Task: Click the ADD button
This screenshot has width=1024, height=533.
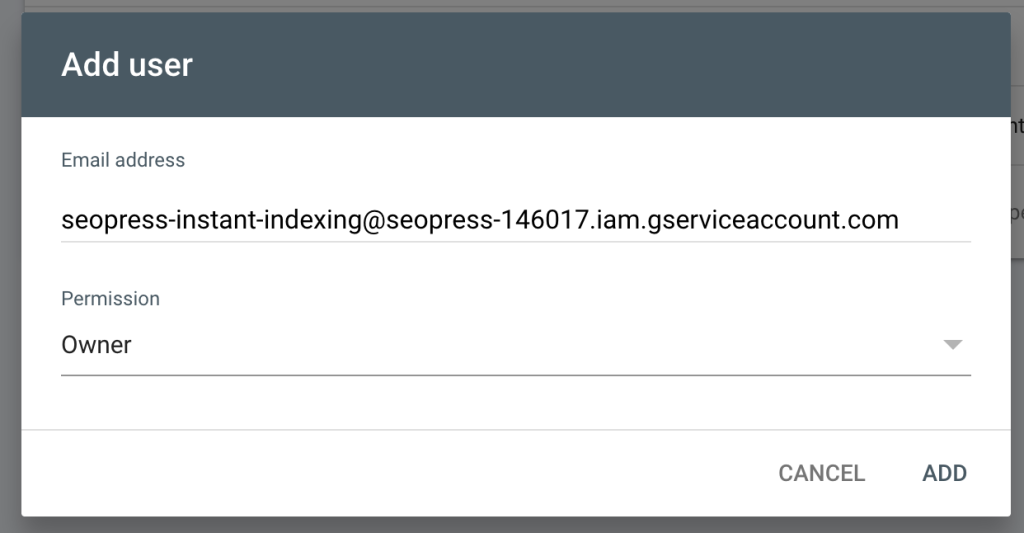Action: coord(944,473)
